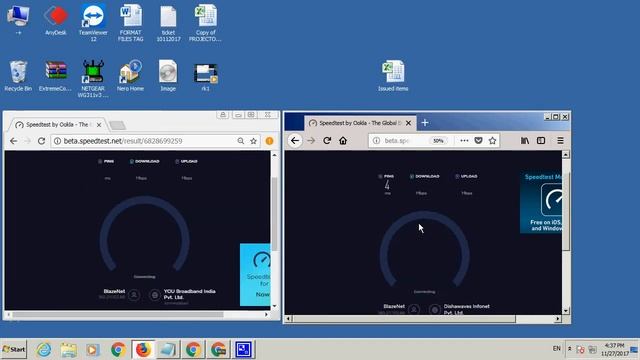Screen dimensions: 640x360
Task: Bookmark page with Firefox star icon
Action: 492,140
